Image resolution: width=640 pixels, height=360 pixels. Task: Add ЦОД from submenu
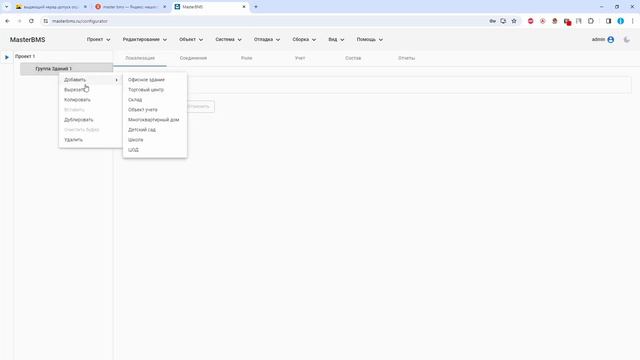pyautogui.click(x=155, y=150)
